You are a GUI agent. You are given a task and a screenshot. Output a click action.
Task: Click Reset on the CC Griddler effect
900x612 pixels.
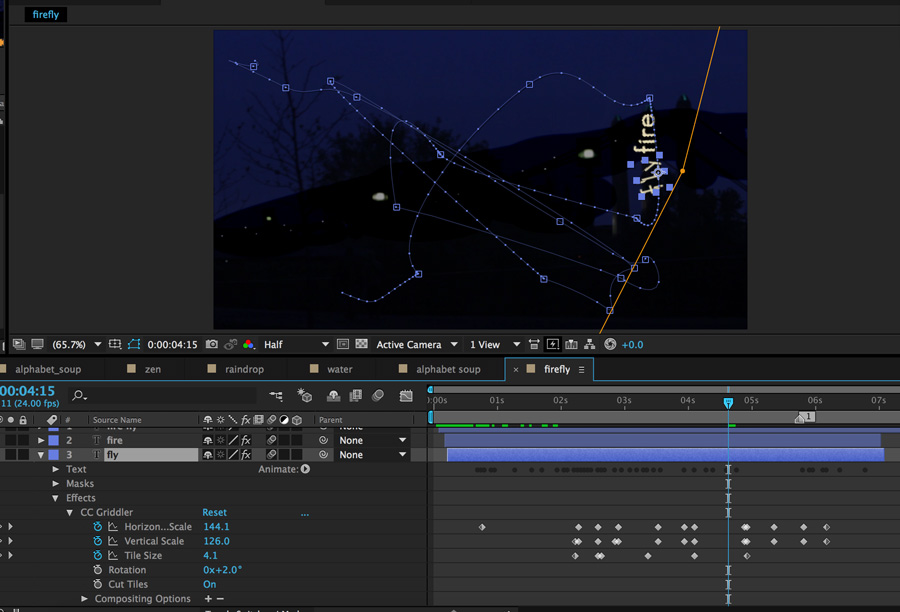tap(213, 512)
